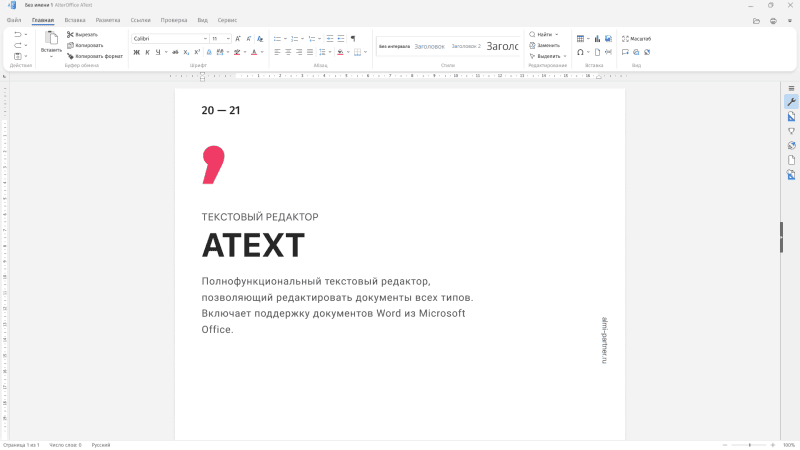Expand numbered list dropdown arrow
The height and width of the screenshot is (450, 800).
tap(302, 39)
